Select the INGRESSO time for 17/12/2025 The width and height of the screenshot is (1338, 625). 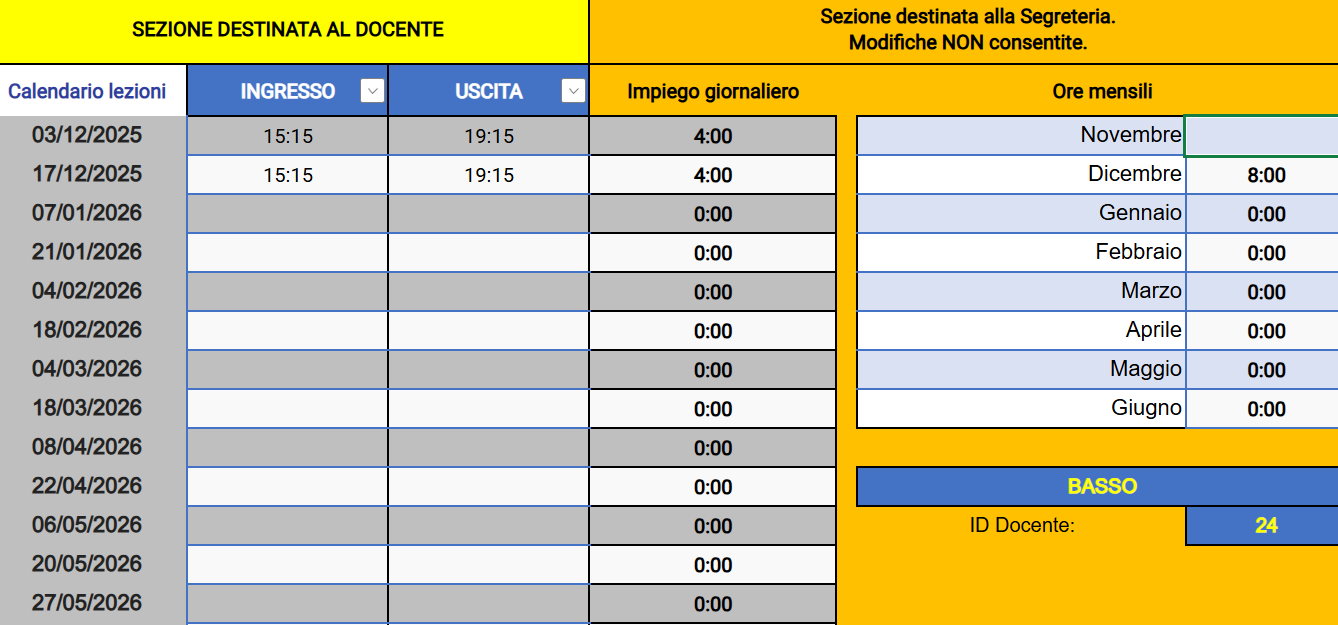pyautogui.click(x=288, y=175)
